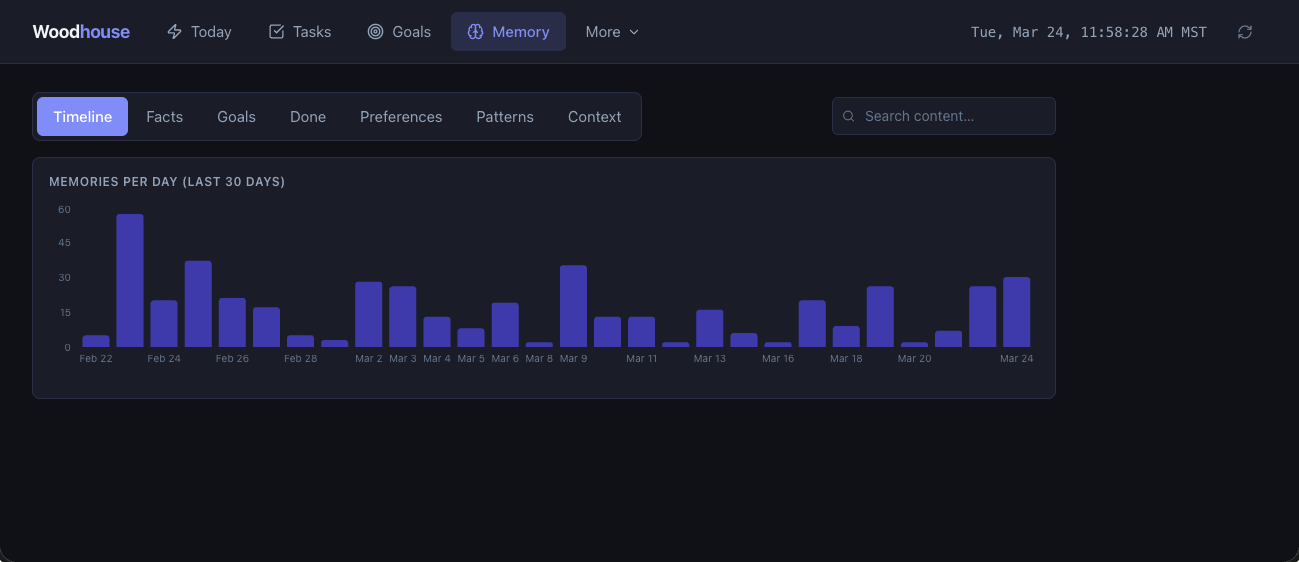The height and width of the screenshot is (562, 1299).
Task: Click the Mar 16 axis label
Action: click(x=778, y=358)
